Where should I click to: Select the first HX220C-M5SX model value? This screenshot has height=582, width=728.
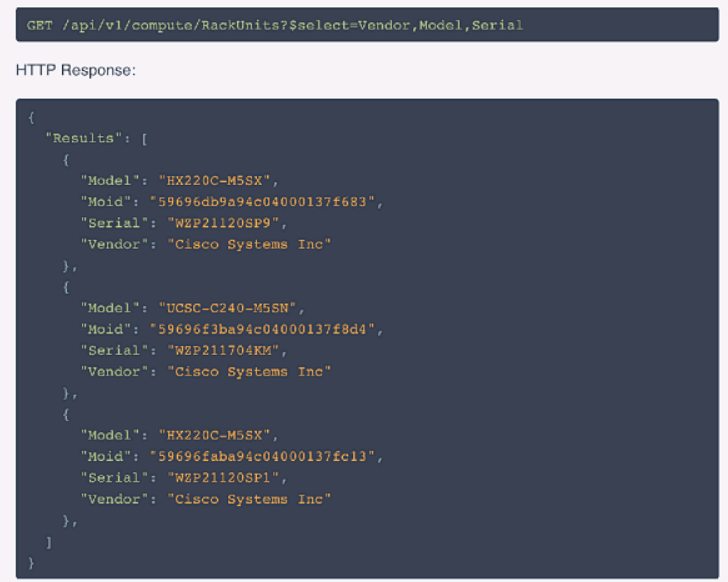click(x=214, y=181)
